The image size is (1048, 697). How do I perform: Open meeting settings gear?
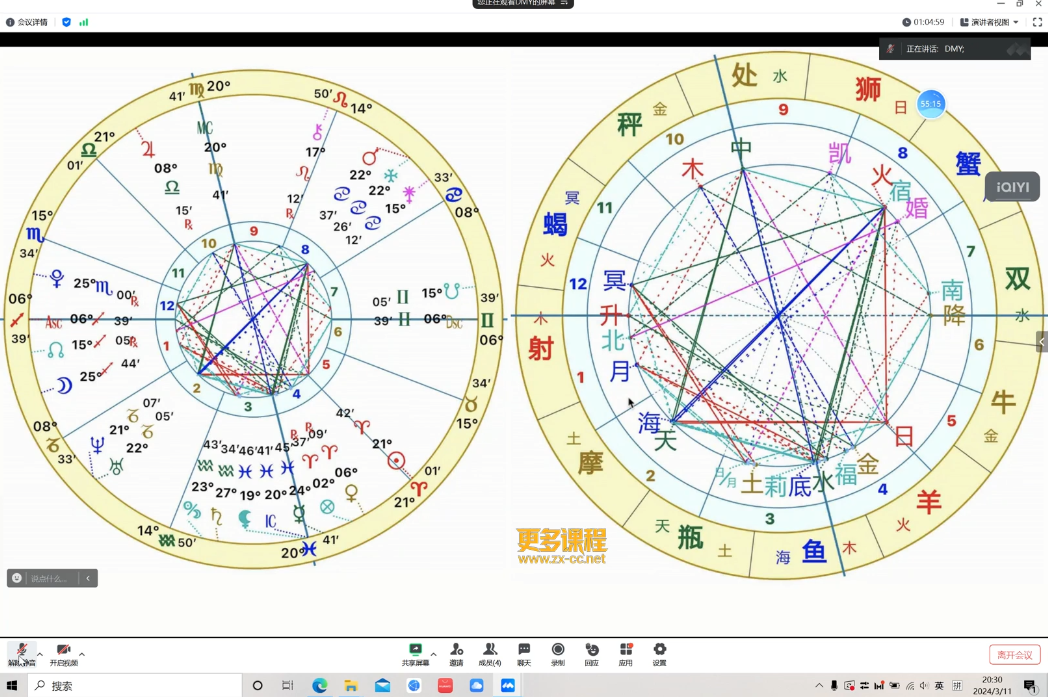pyautogui.click(x=660, y=654)
